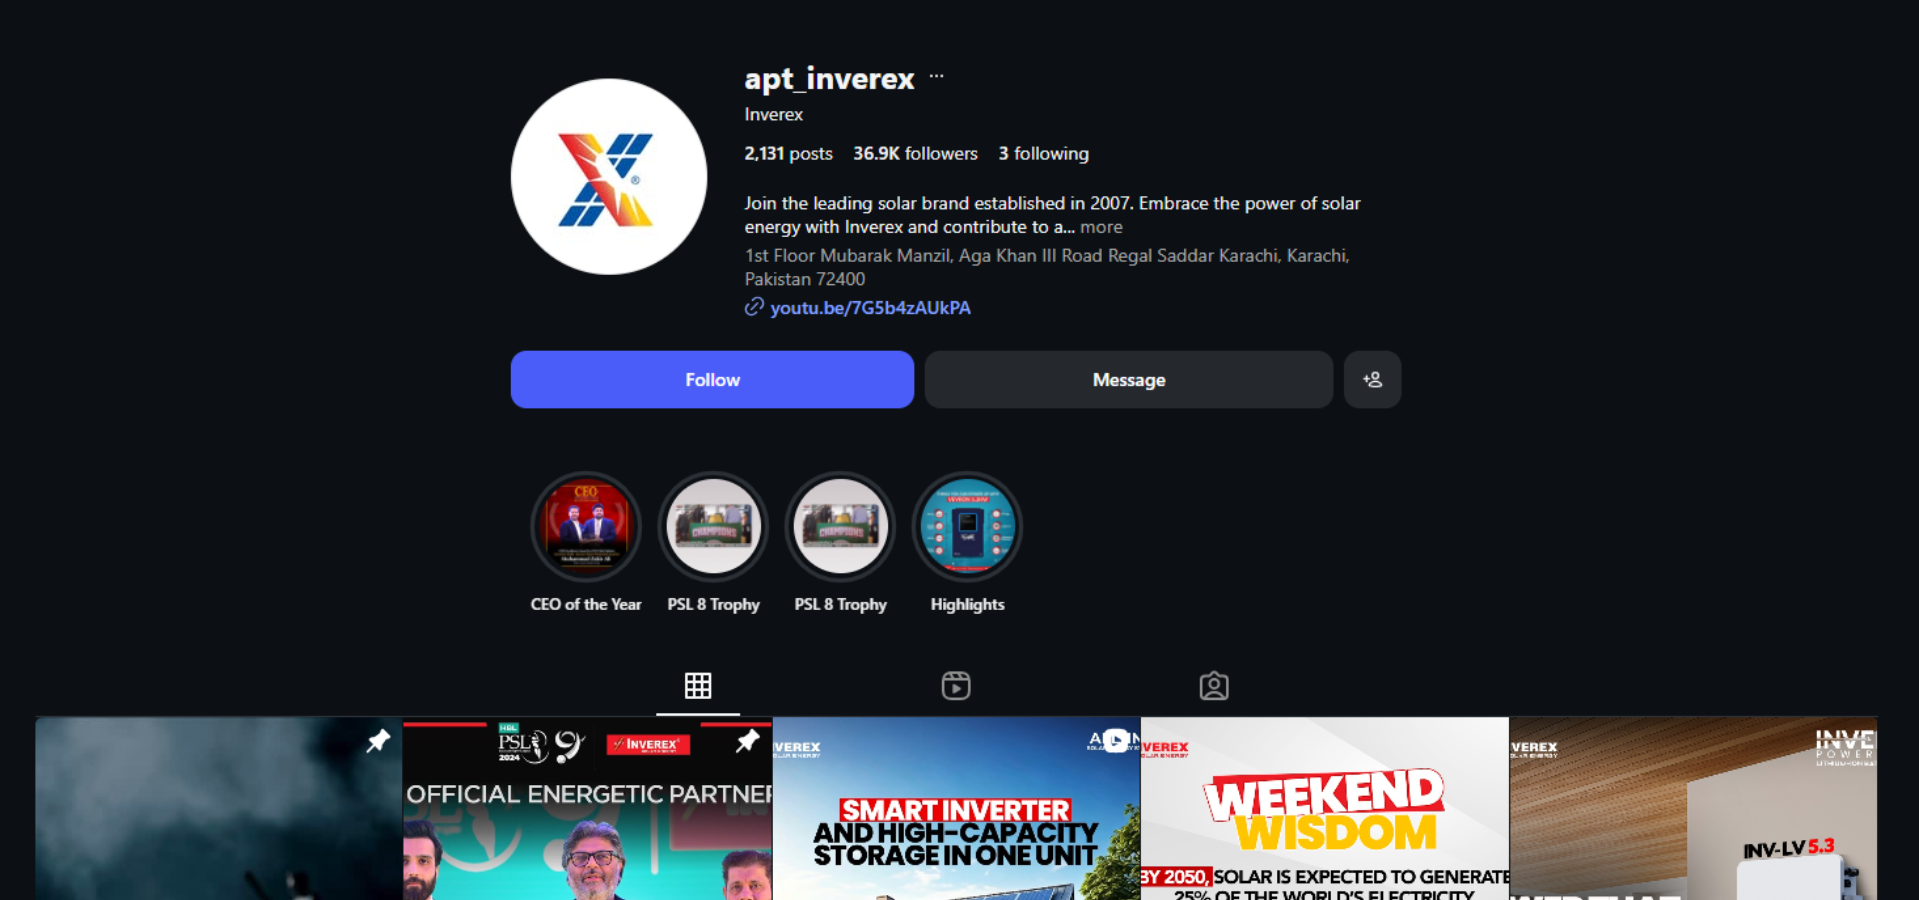
Task: Open the story circle labeled Highlights
Action: point(967,527)
